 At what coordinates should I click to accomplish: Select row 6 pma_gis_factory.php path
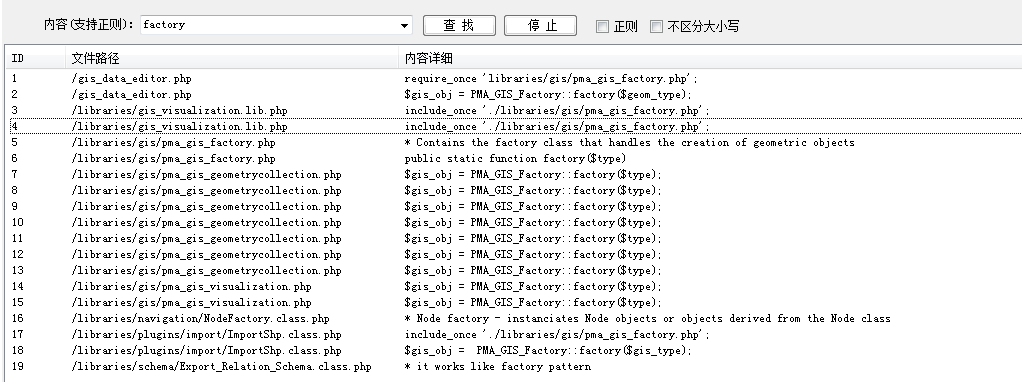point(173,158)
